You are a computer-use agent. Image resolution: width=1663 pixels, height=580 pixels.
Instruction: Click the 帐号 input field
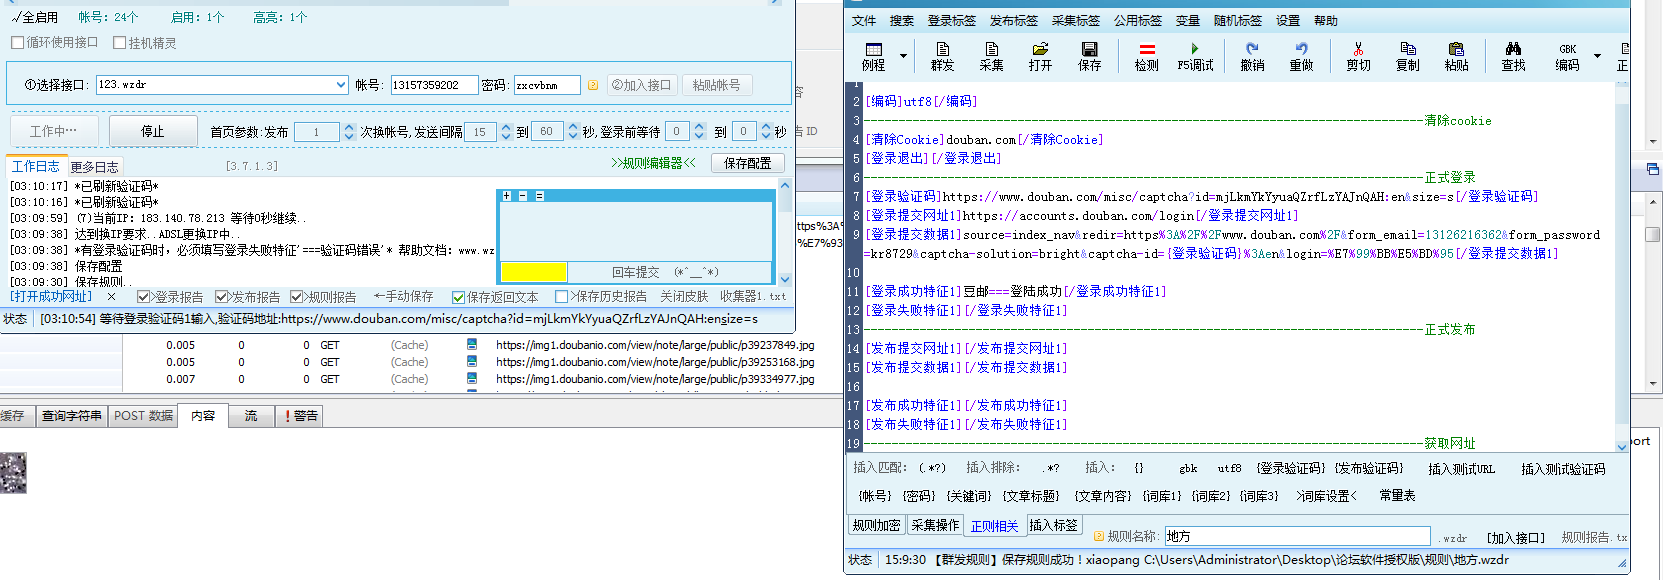(x=434, y=85)
